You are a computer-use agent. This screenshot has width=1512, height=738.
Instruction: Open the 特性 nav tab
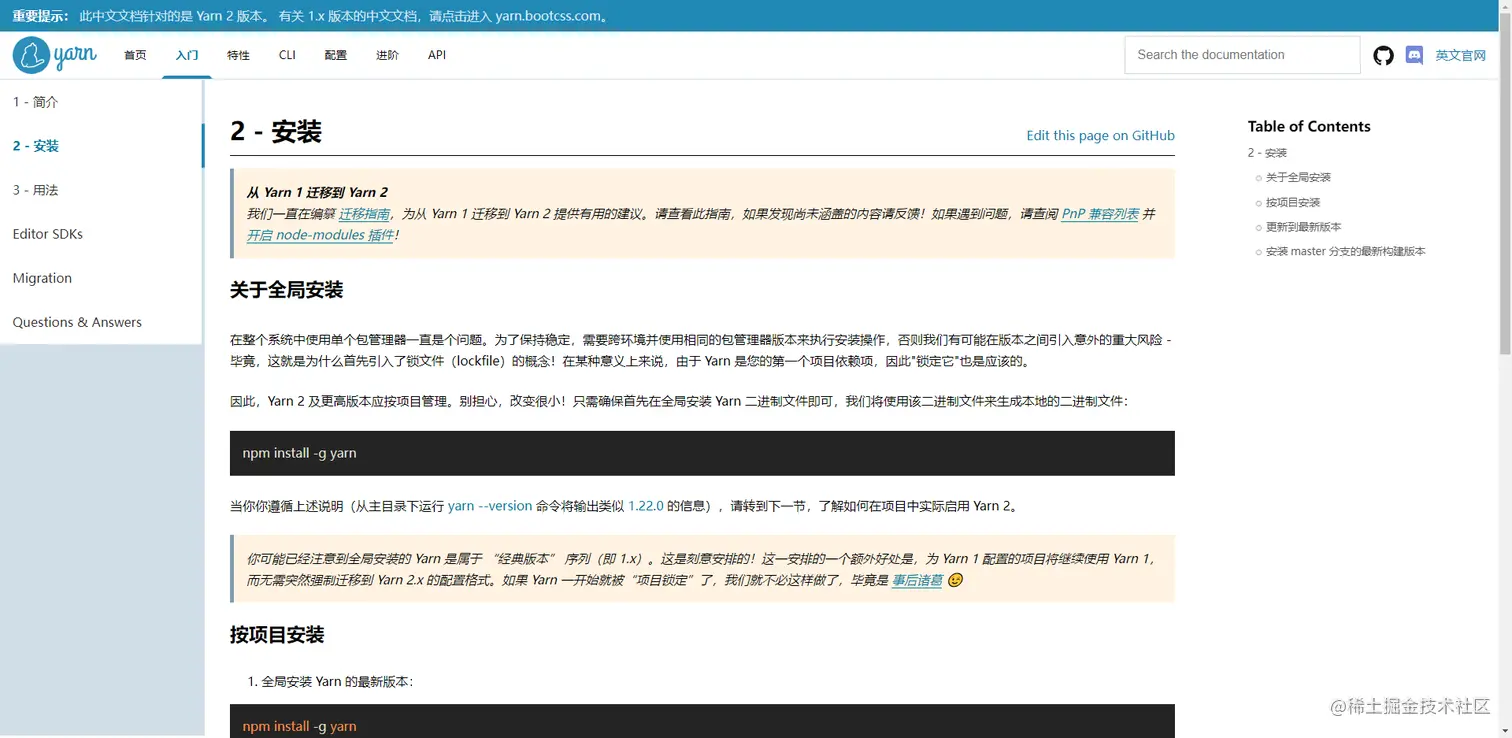tap(238, 55)
